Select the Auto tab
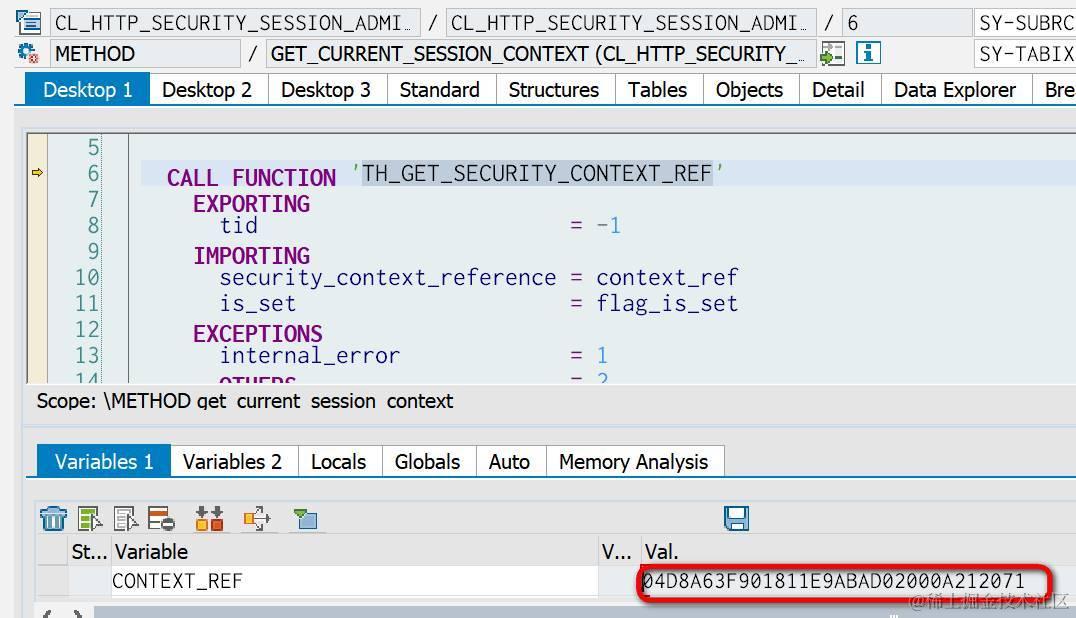 [x=509, y=462]
